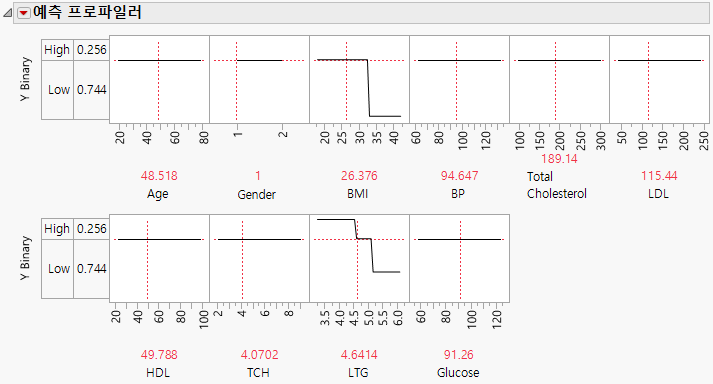Select the BP axis label
Viewport: 713px width, 384px height.
click(458, 194)
